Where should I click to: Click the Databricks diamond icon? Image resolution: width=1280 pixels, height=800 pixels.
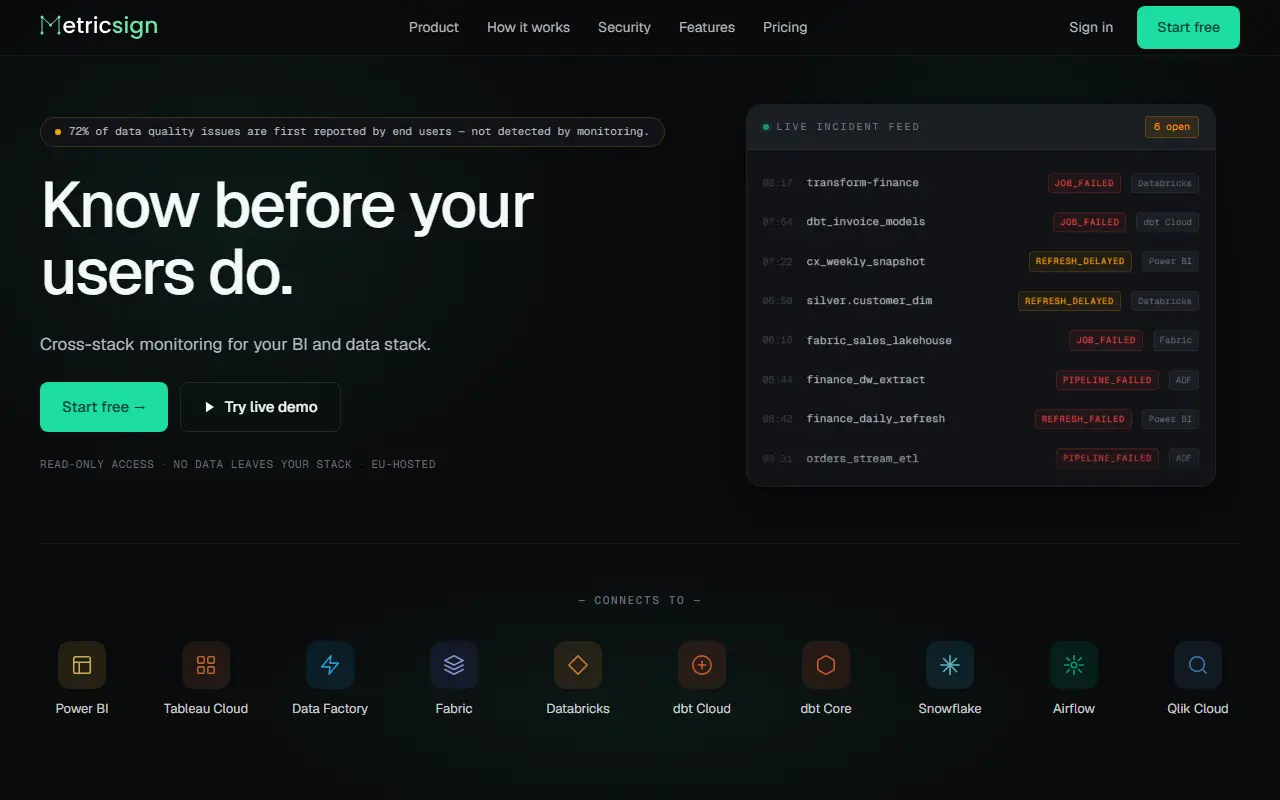(x=578, y=665)
